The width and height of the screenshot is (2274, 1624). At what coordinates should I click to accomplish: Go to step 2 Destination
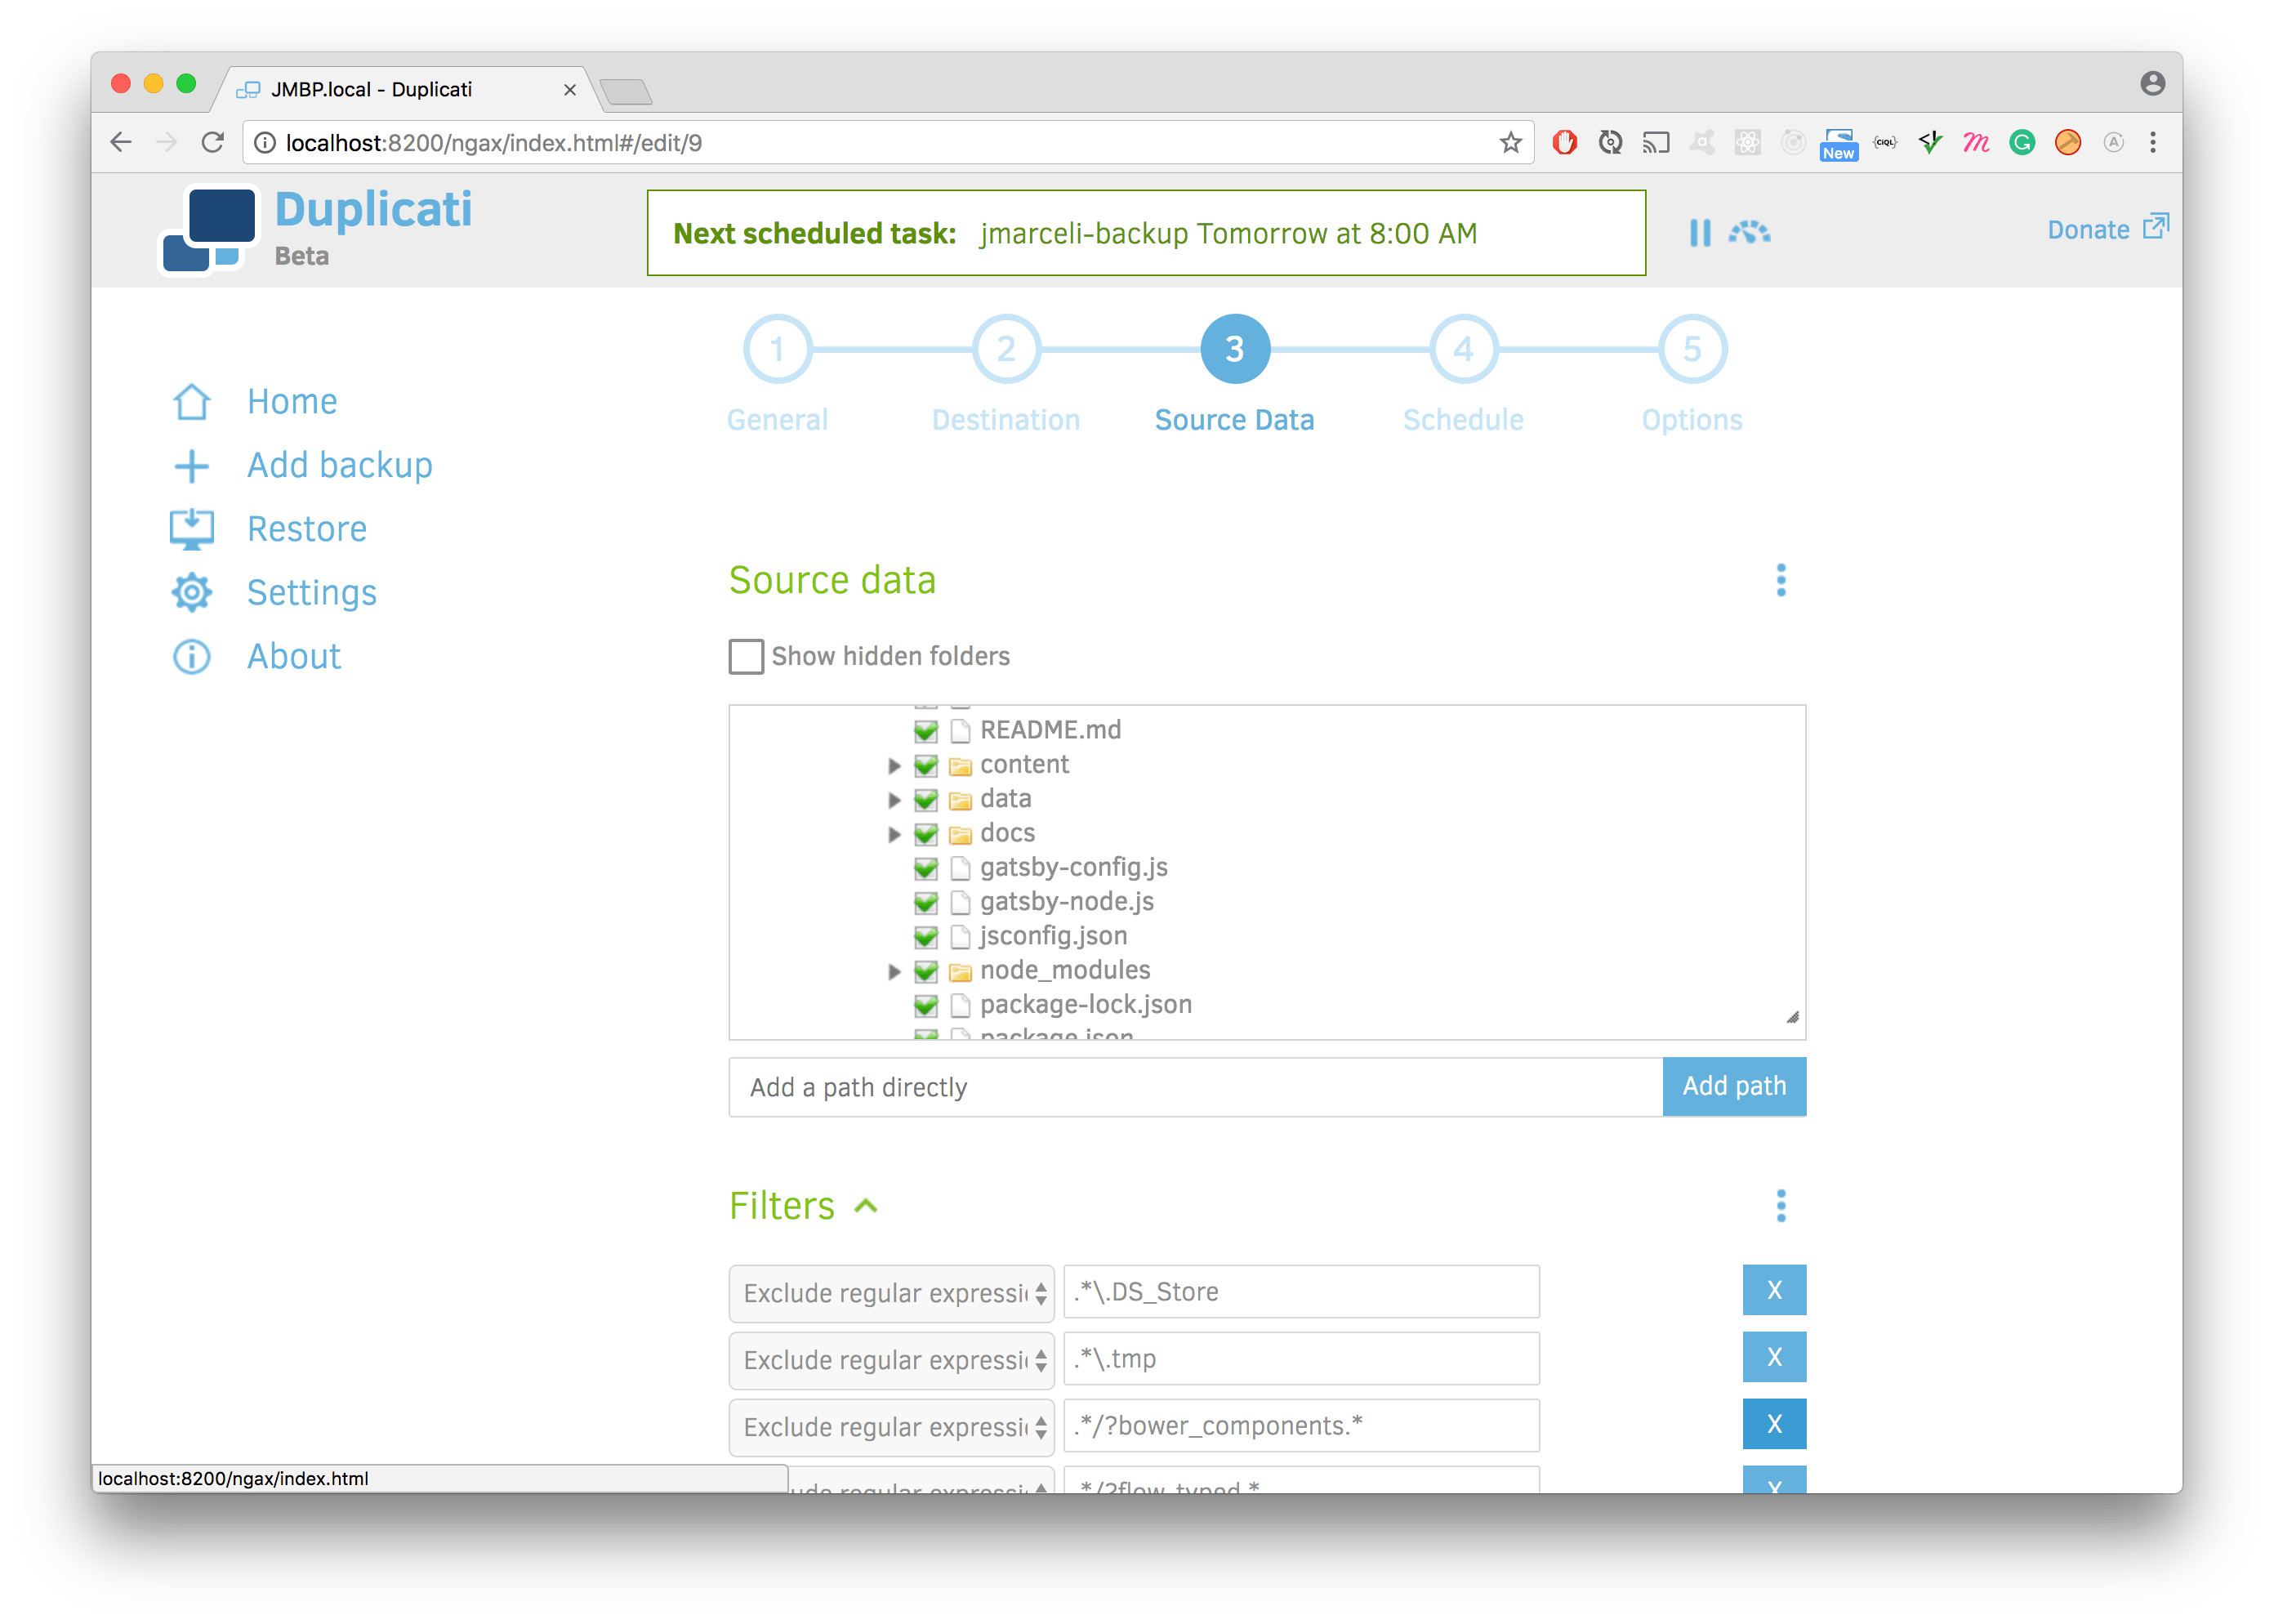pyautogui.click(x=1006, y=349)
